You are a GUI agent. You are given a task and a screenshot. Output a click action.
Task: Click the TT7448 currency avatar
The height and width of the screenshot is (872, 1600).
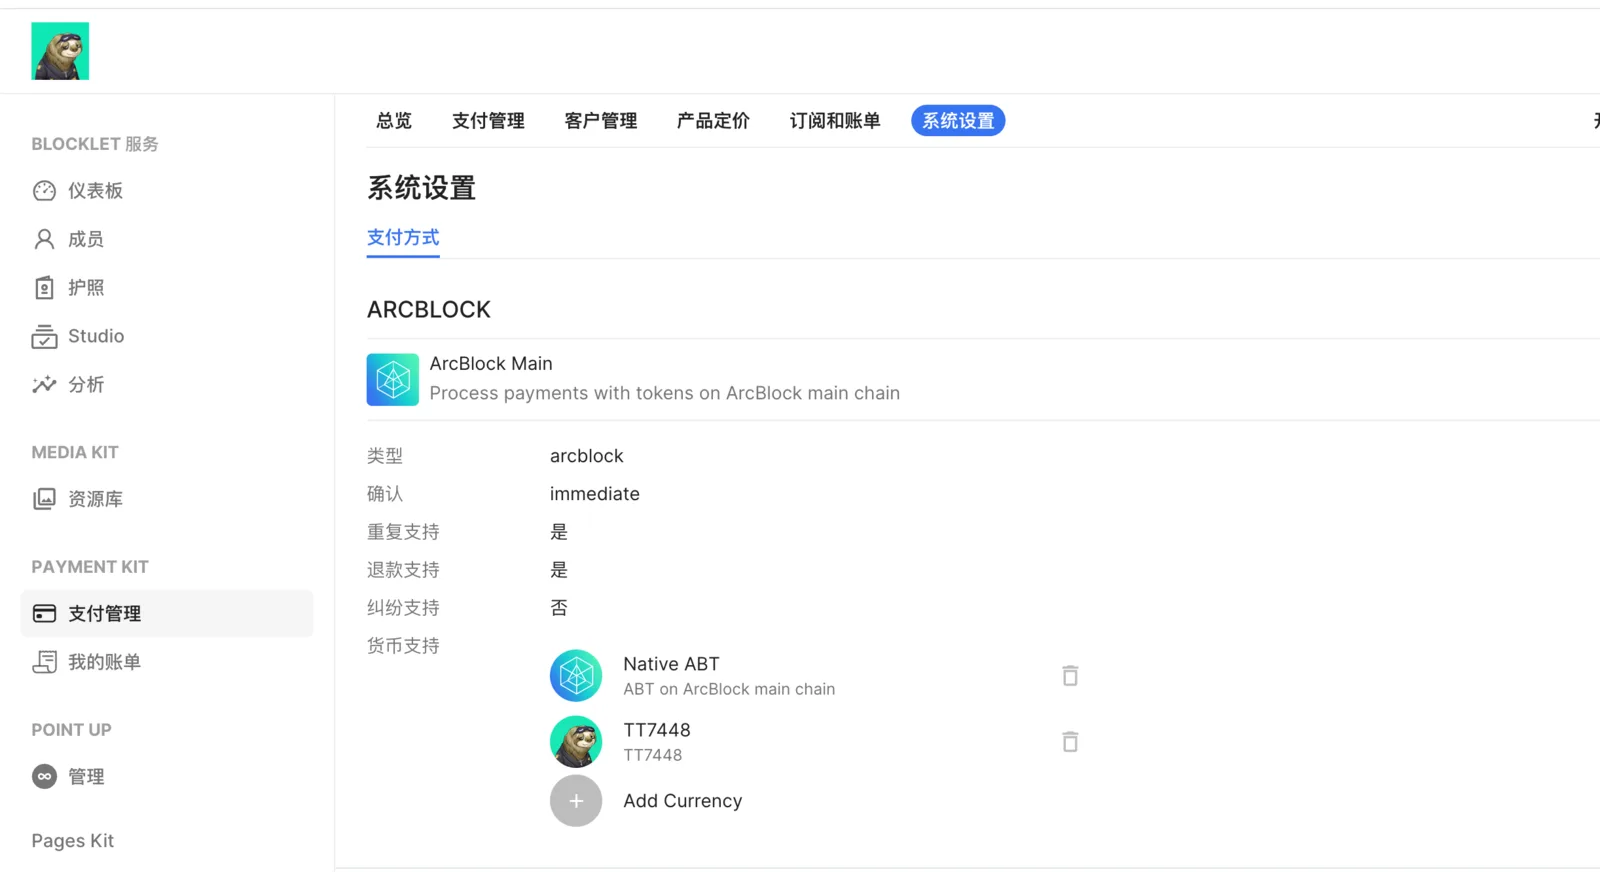(576, 742)
